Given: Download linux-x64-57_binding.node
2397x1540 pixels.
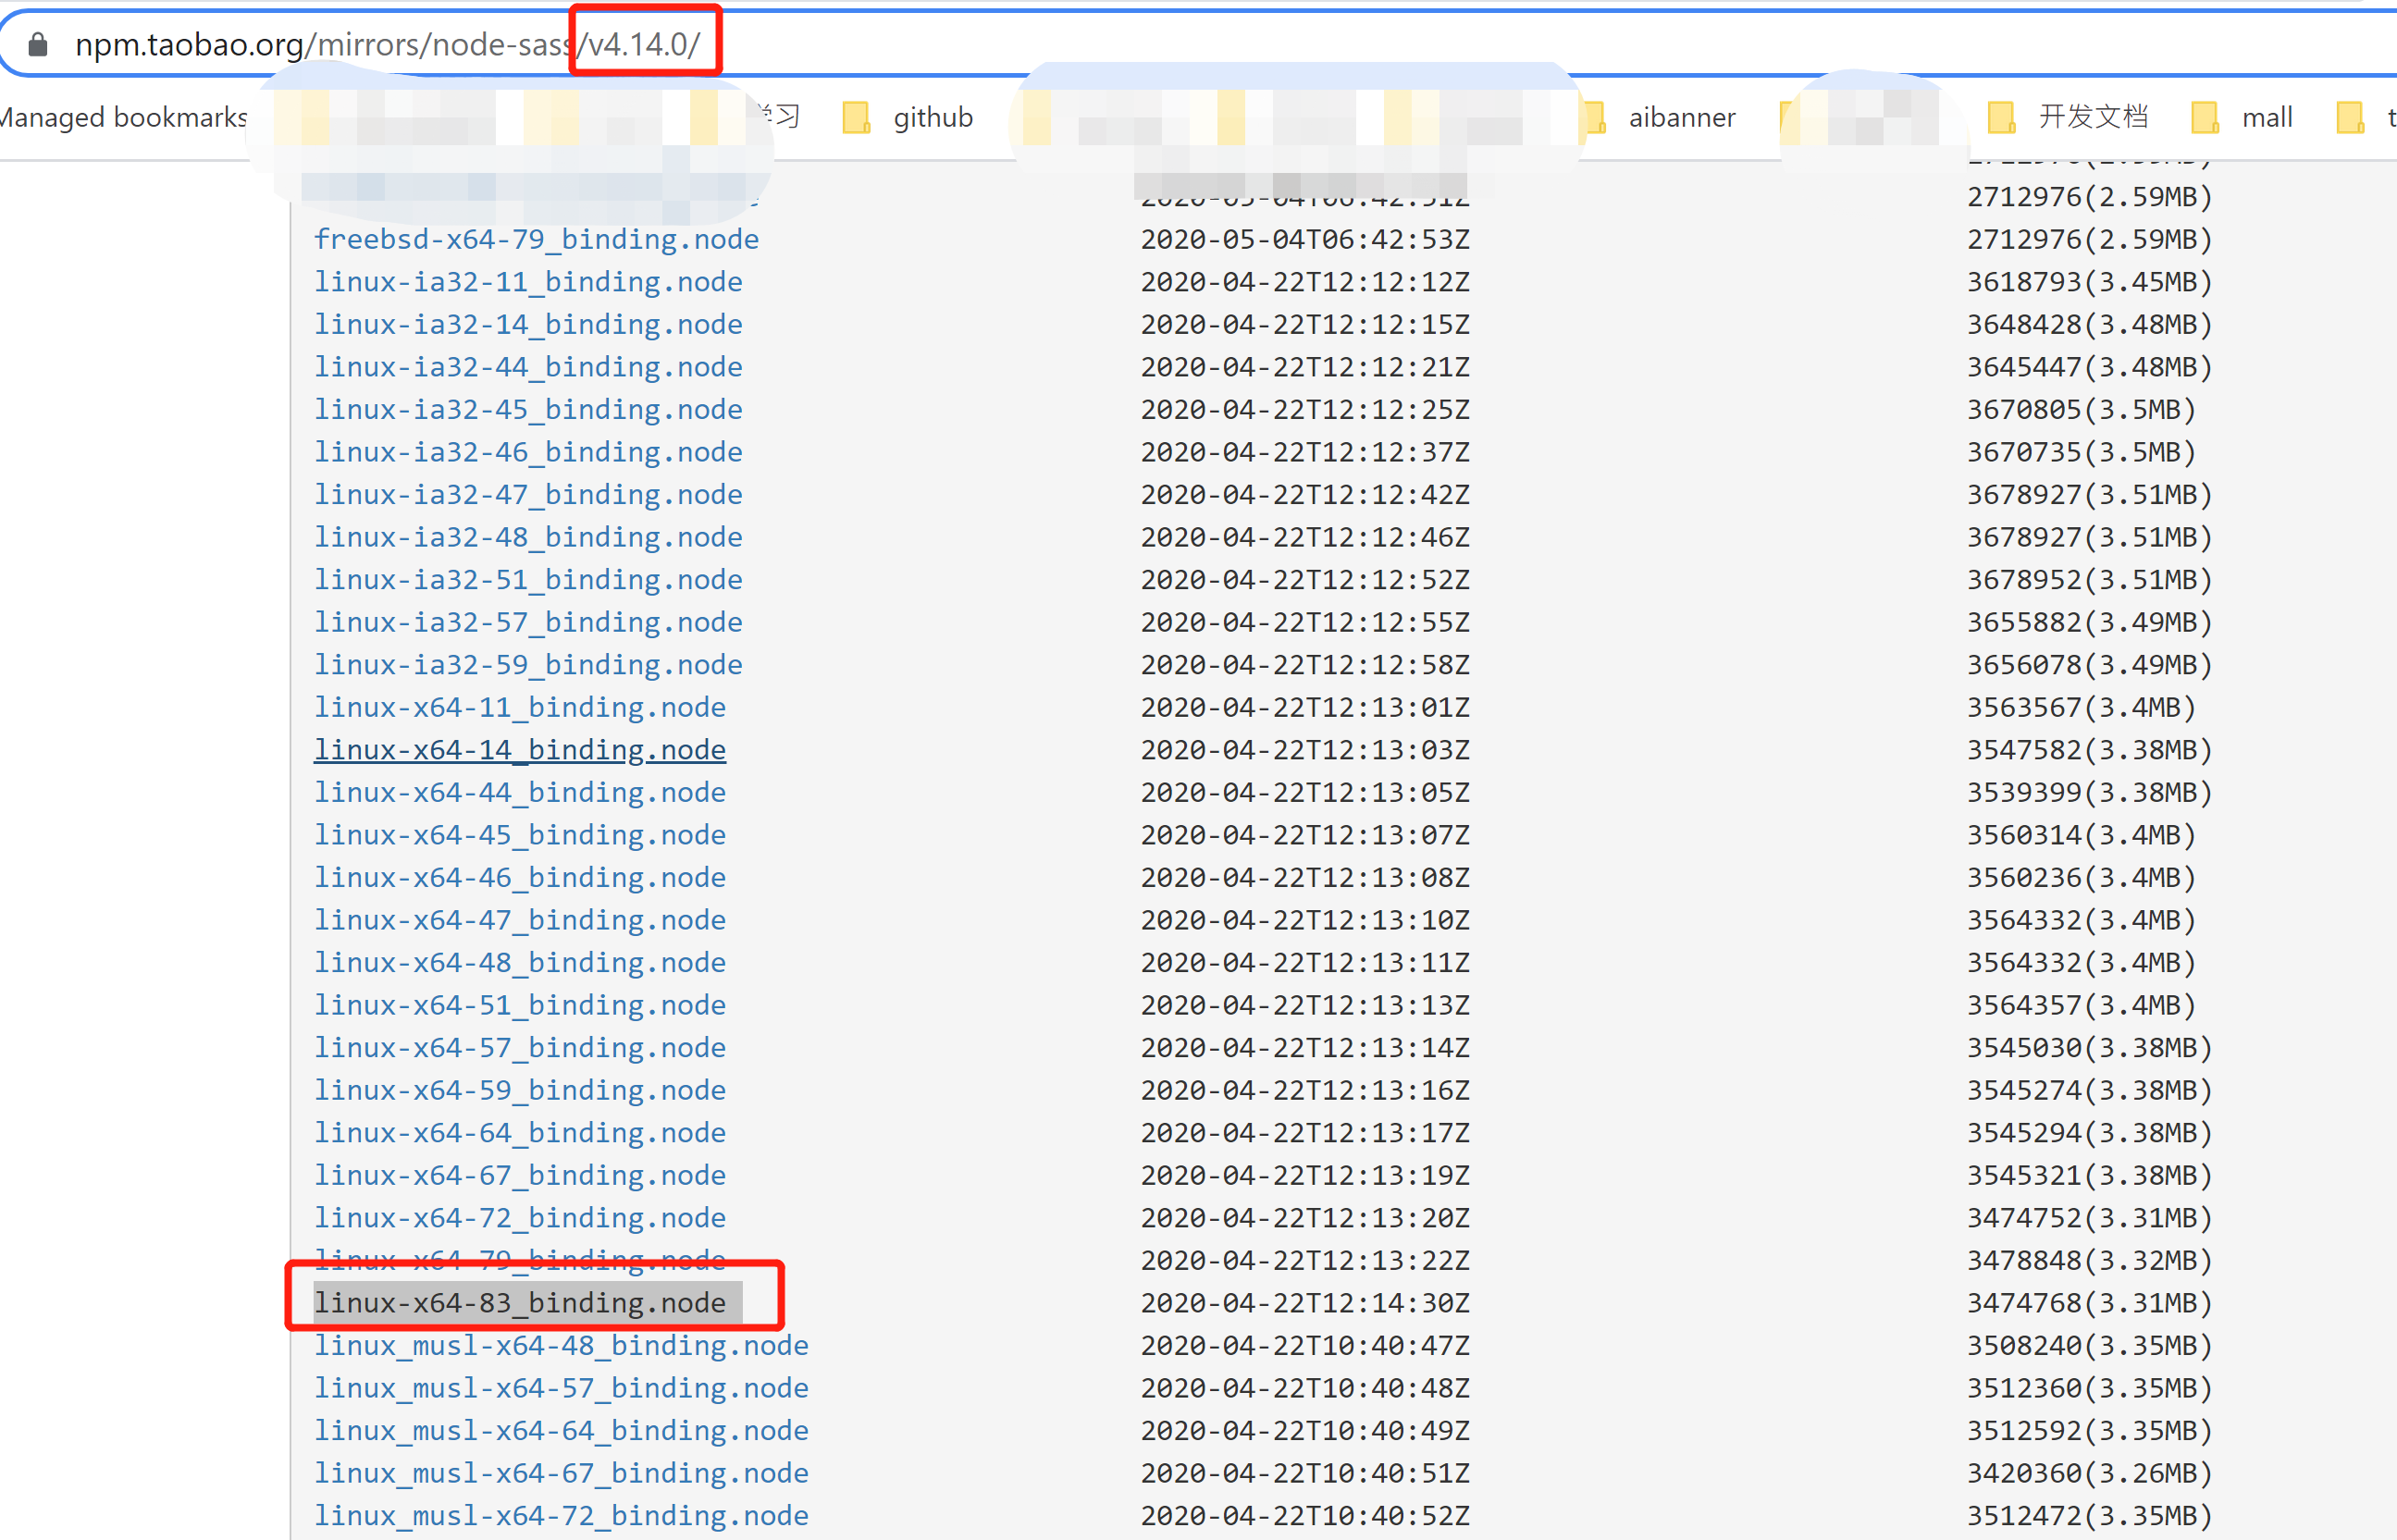Looking at the screenshot, I should [x=519, y=1047].
